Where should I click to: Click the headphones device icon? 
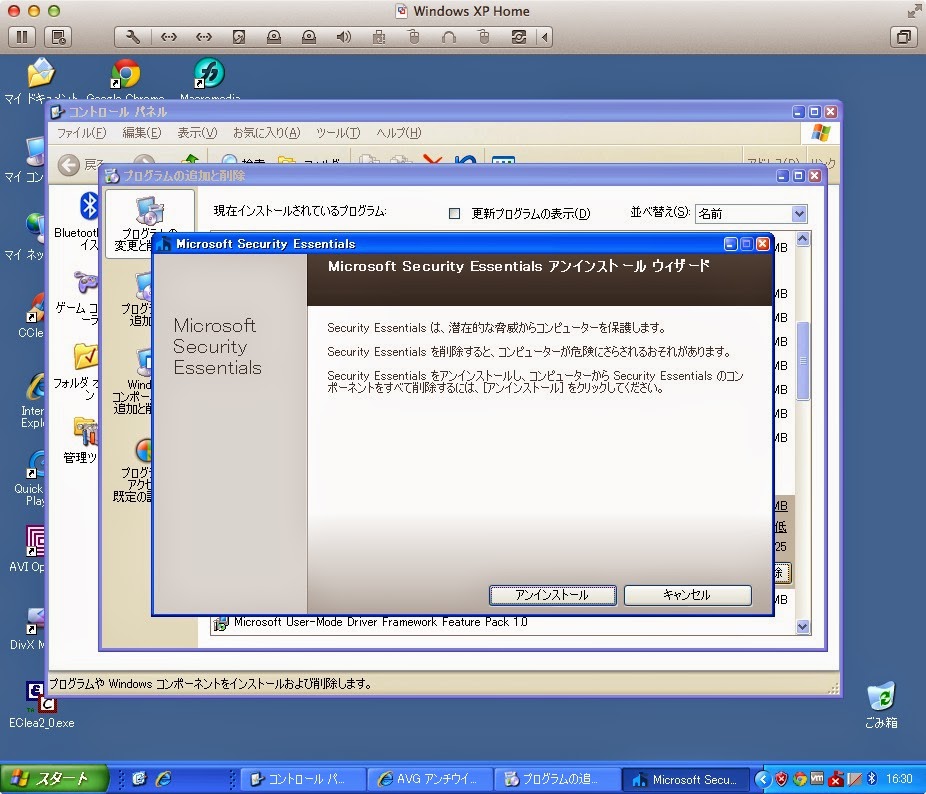(449, 37)
